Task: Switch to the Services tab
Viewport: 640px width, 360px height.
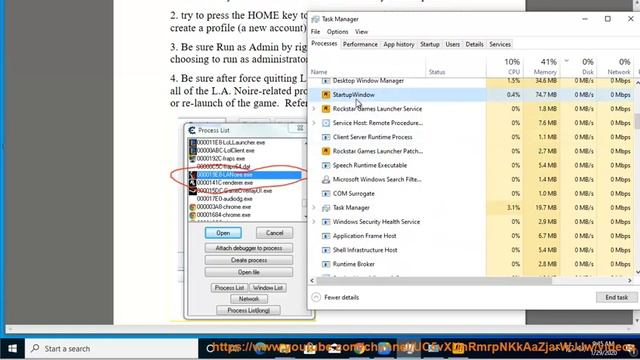Action: click(x=500, y=44)
